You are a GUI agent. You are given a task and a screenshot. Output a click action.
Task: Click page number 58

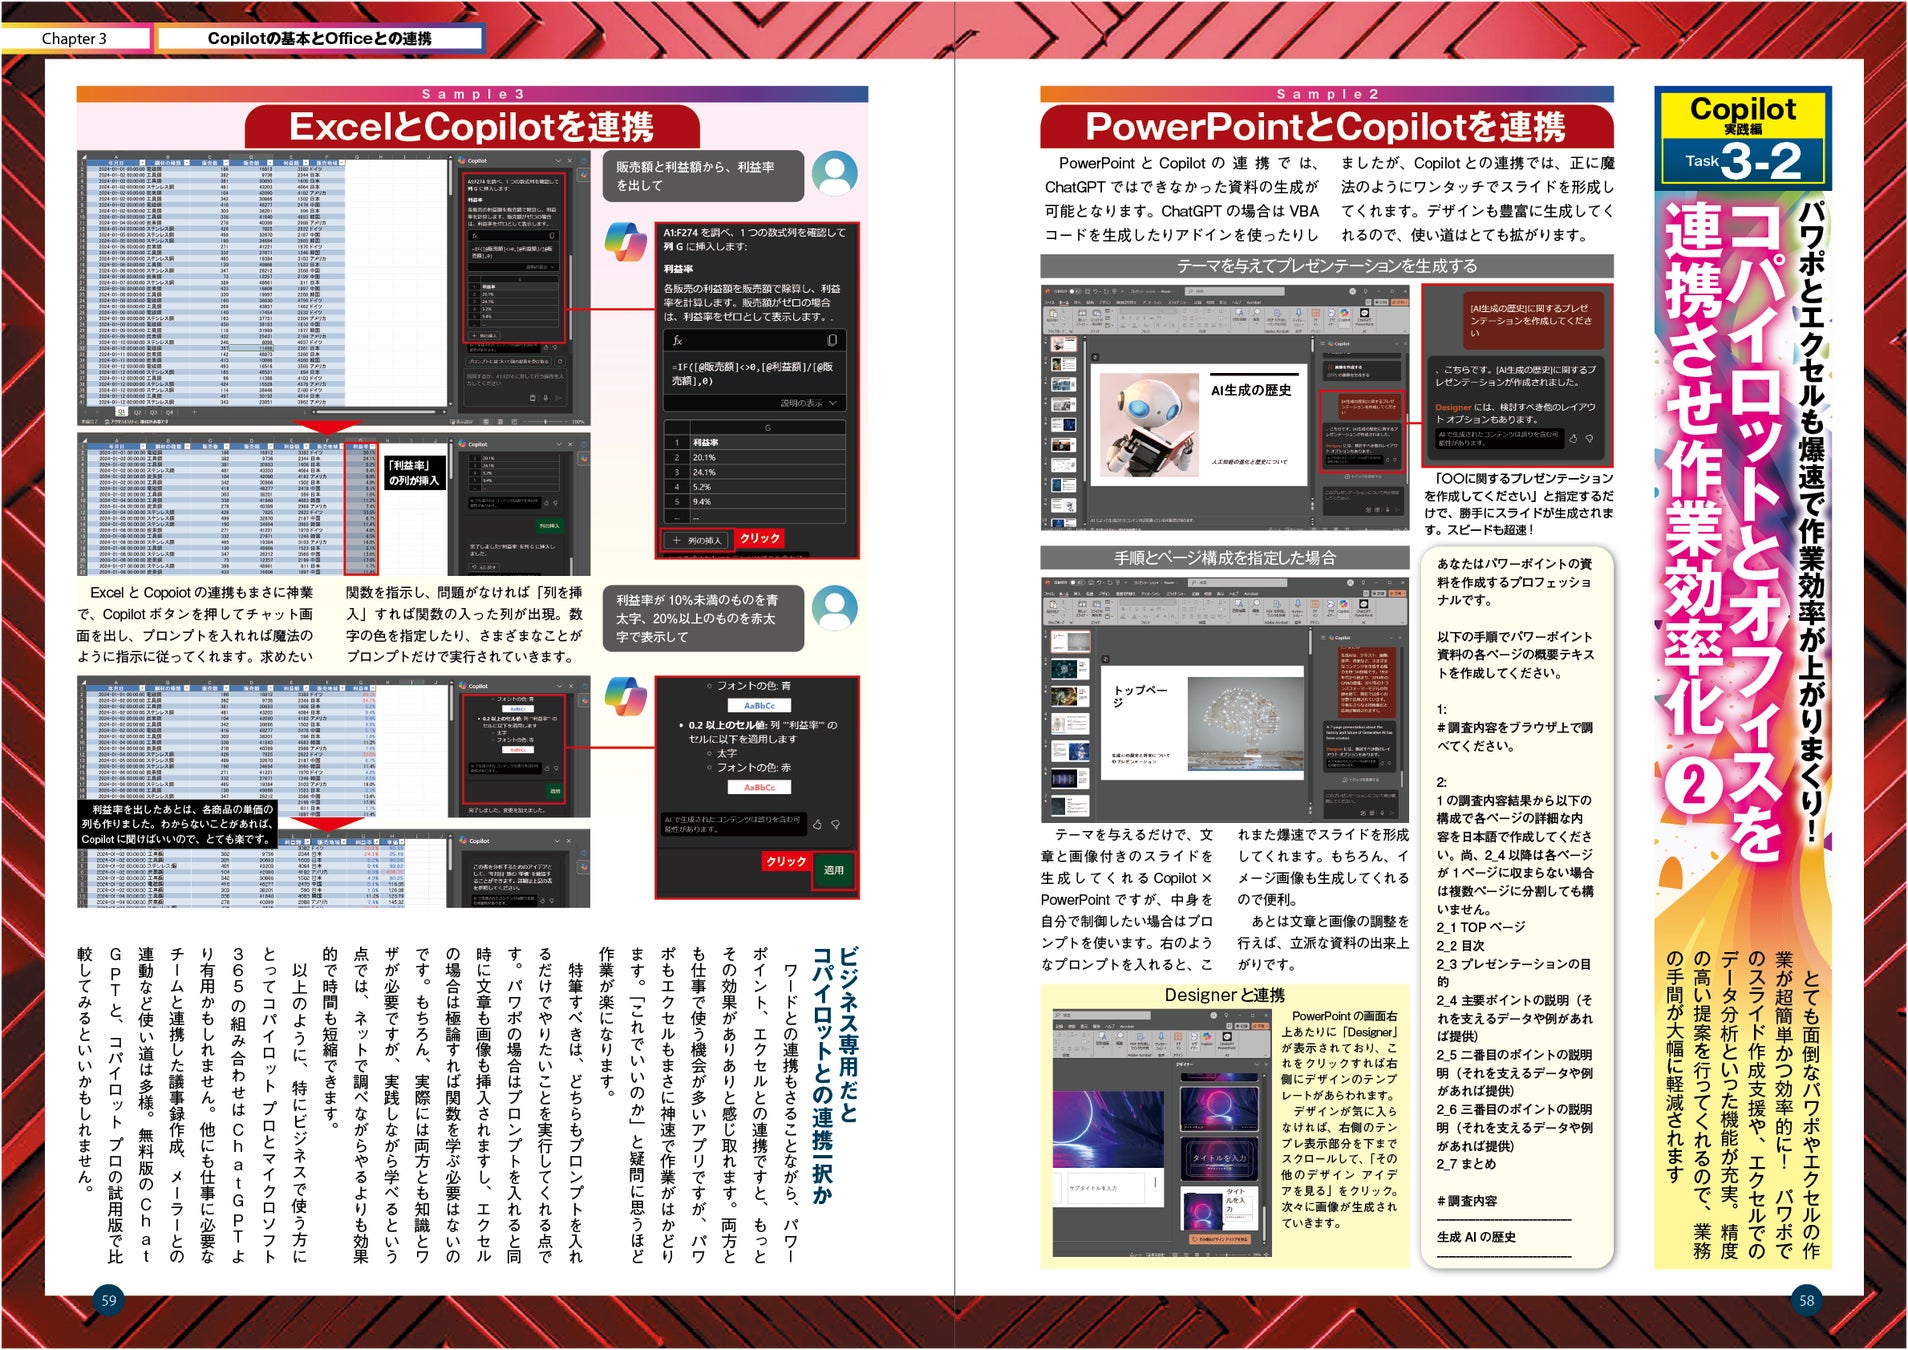1806,1301
